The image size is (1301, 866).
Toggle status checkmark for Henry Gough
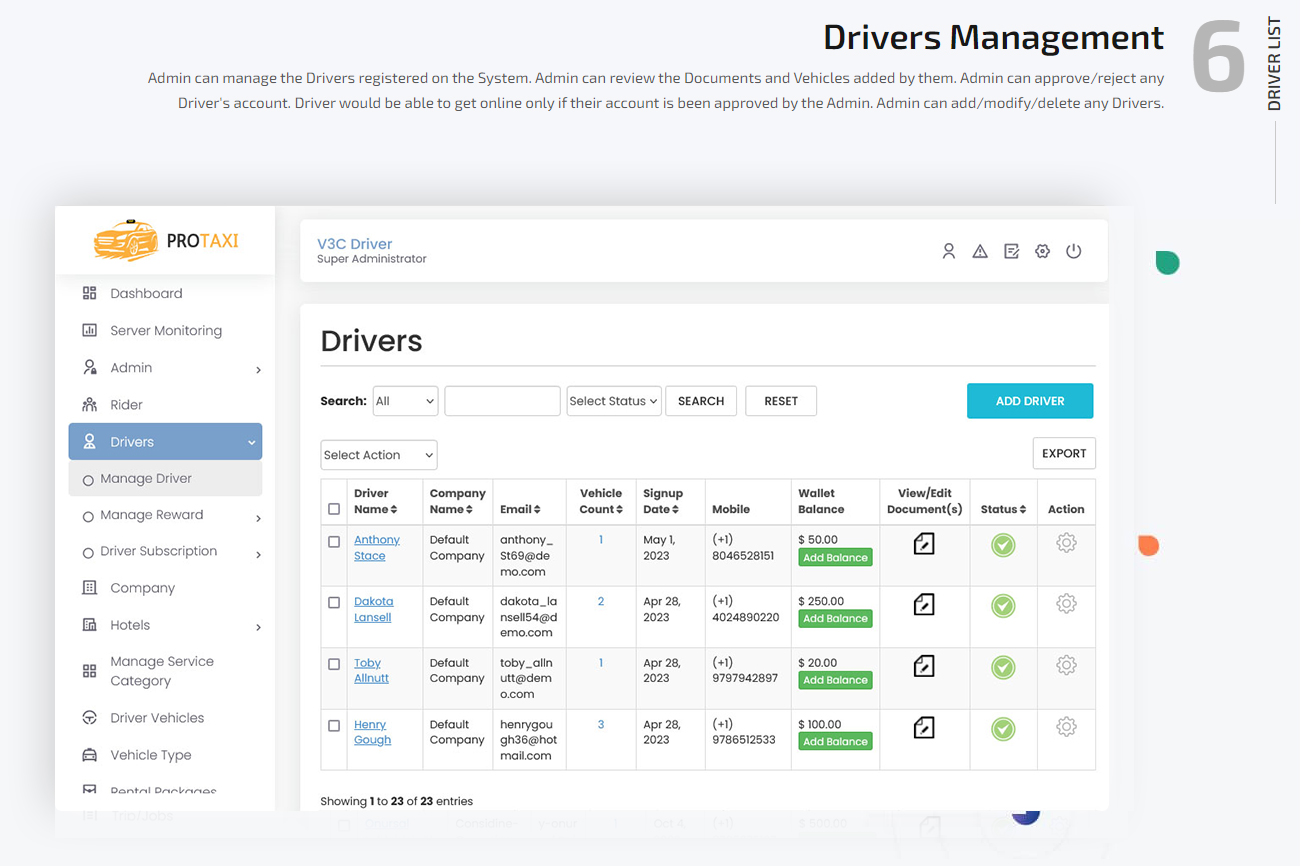coord(1003,729)
